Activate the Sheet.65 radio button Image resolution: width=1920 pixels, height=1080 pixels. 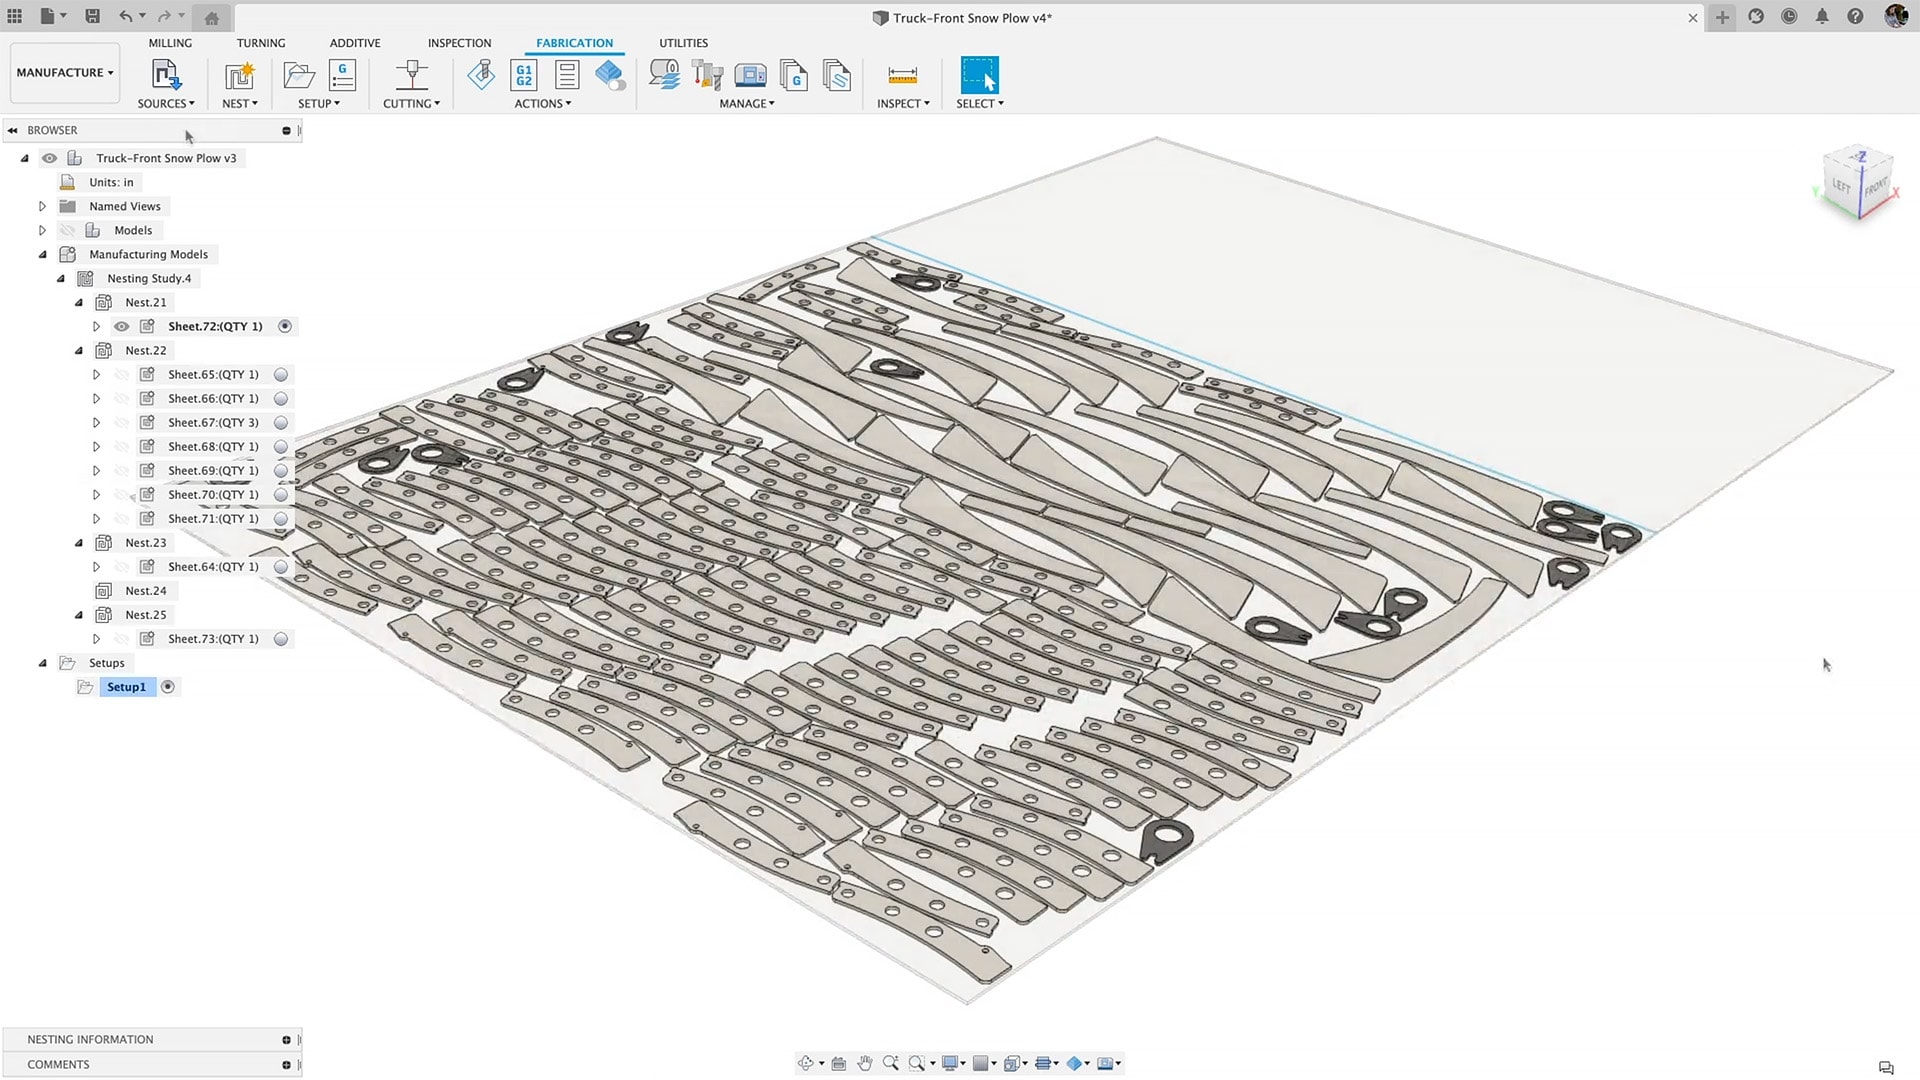(x=281, y=375)
